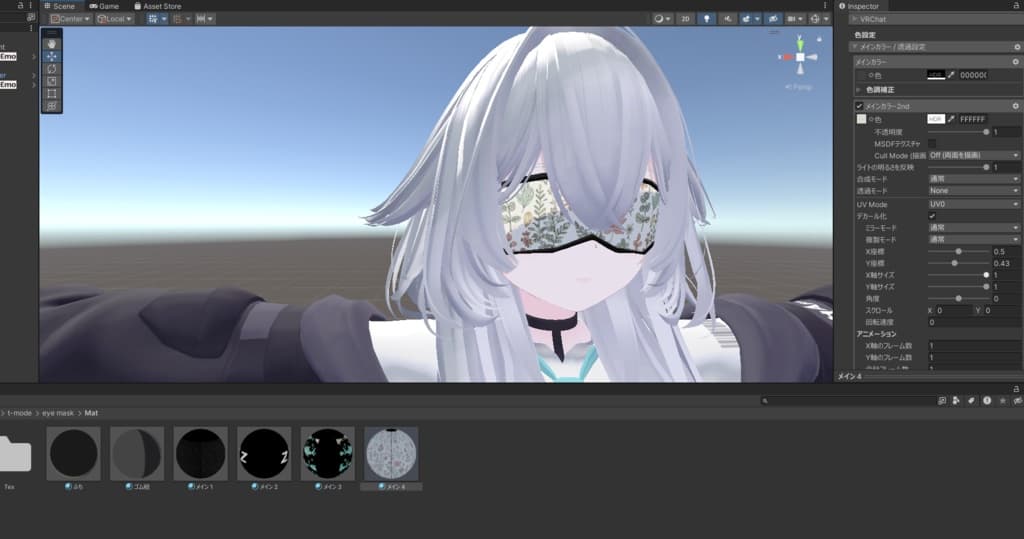Select the Move tool in scene toolbar

tap(52, 57)
